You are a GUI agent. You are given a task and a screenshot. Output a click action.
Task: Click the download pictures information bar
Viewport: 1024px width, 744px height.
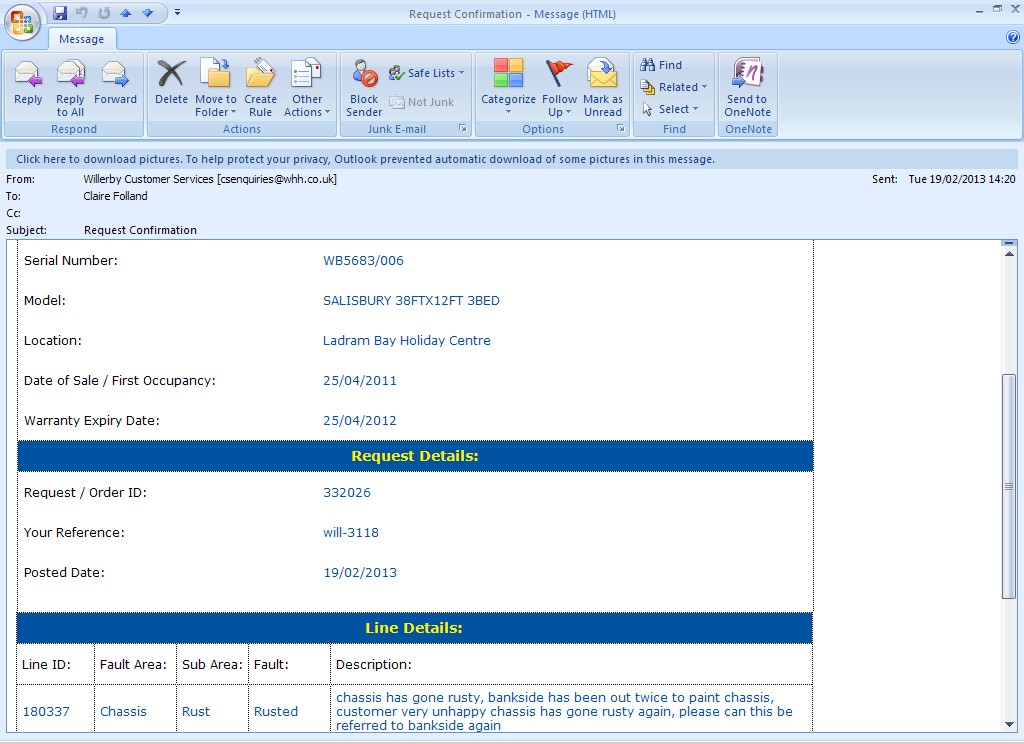click(365, 159)
